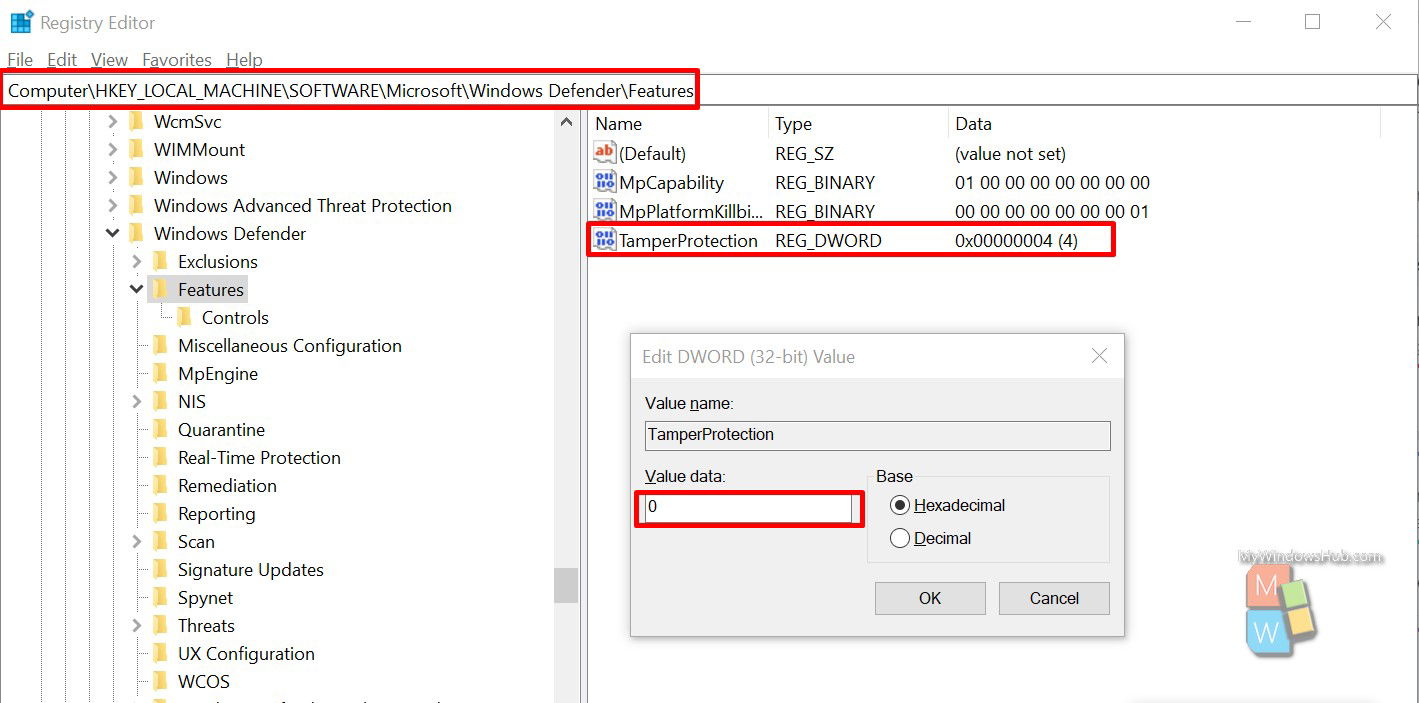Select the WIMMount folder icon
Viewport: 1419px width, 703px height.
[136, 150]
